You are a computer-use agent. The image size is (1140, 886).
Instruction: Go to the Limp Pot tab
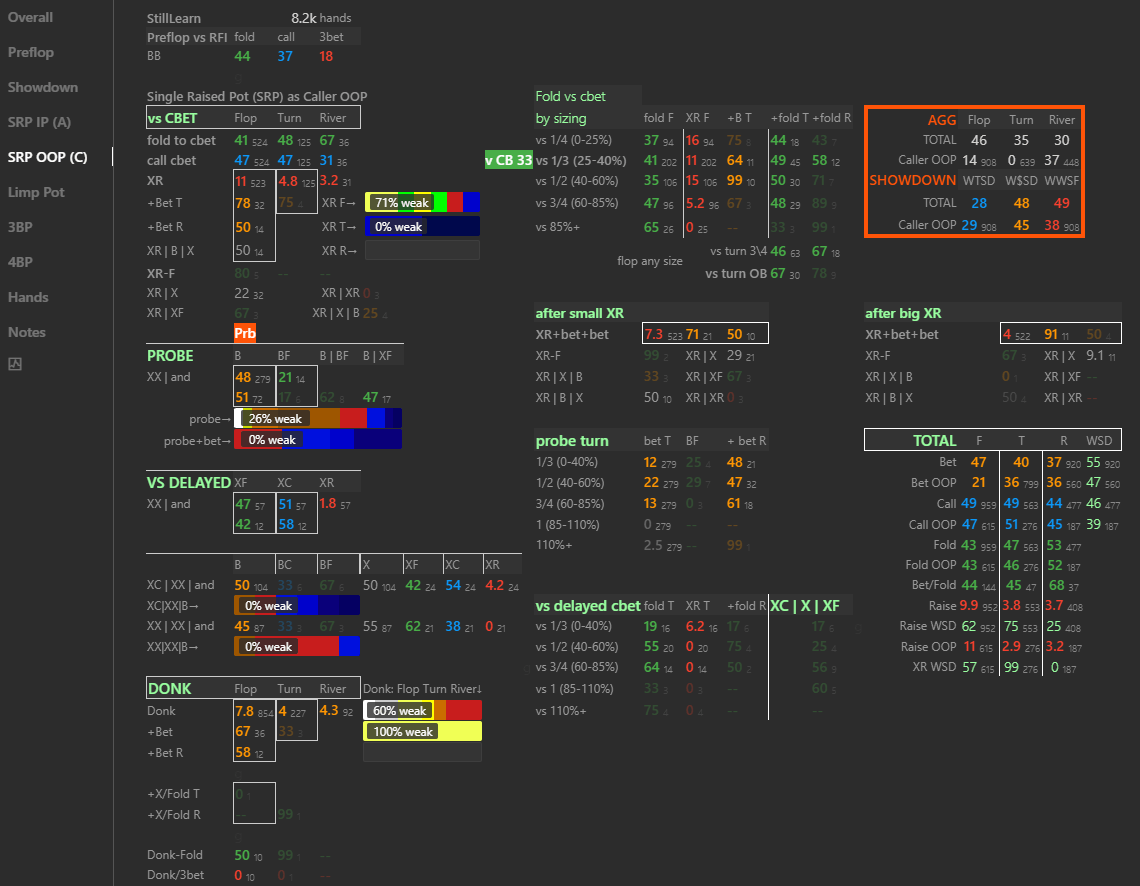36,192
